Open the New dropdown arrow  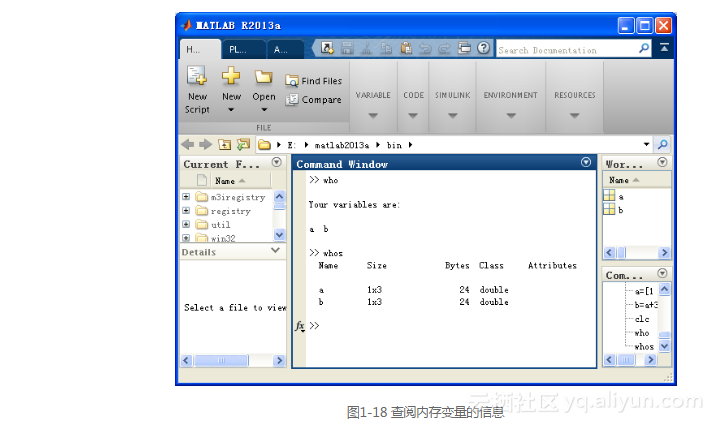(231, 110)
